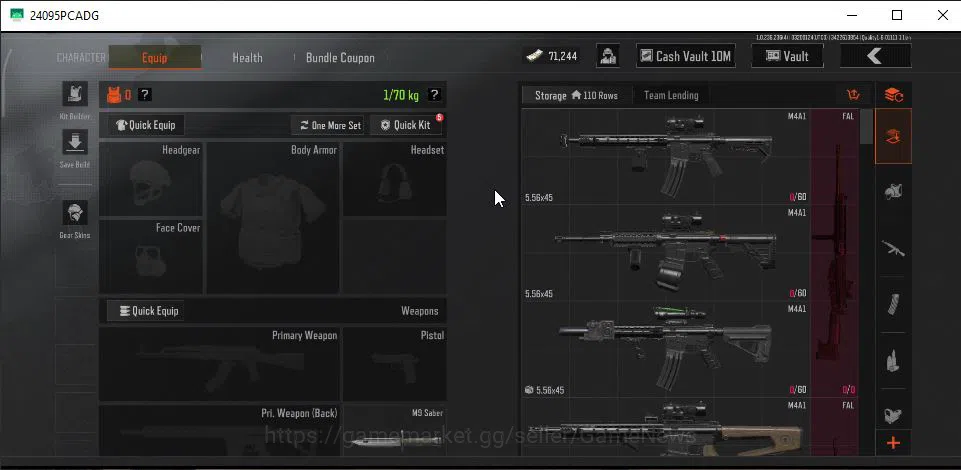Filter storage by the rifle weapons icon
The width and height of the screenshot is (961, 470).
click(894, 248)
